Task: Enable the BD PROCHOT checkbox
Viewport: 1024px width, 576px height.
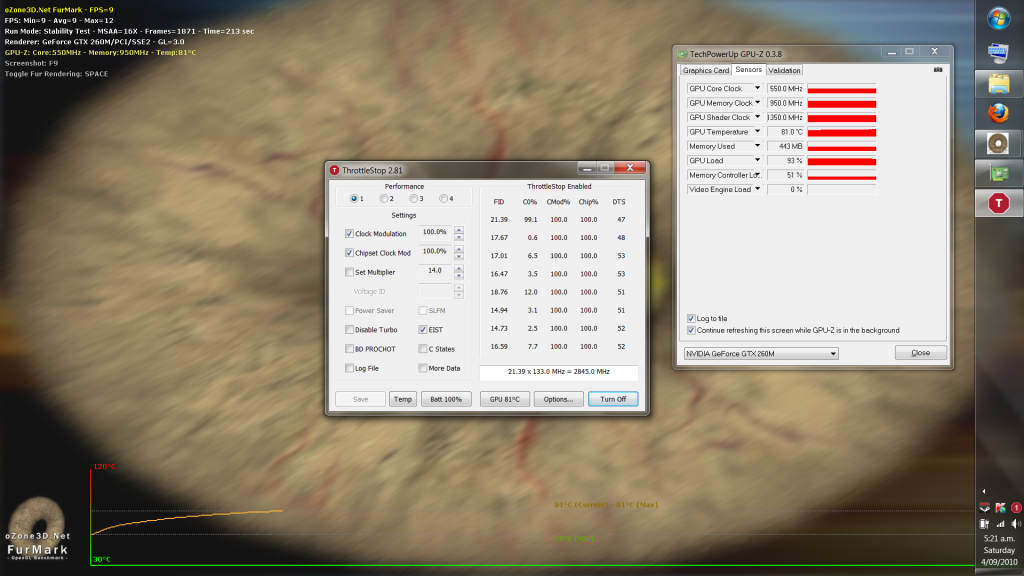Action: [349, 349]
